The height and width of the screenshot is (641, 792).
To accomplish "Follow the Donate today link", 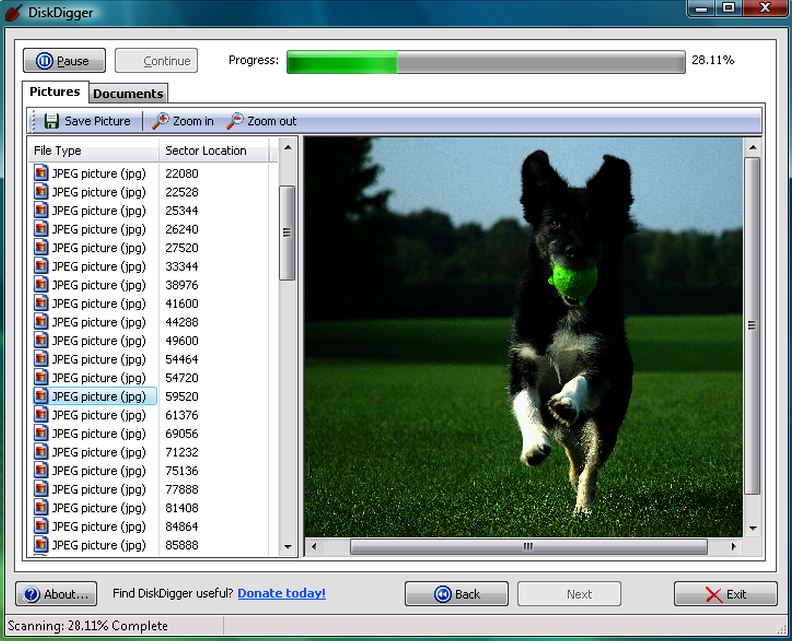I will pyautogui.click(x=282, y=594).
